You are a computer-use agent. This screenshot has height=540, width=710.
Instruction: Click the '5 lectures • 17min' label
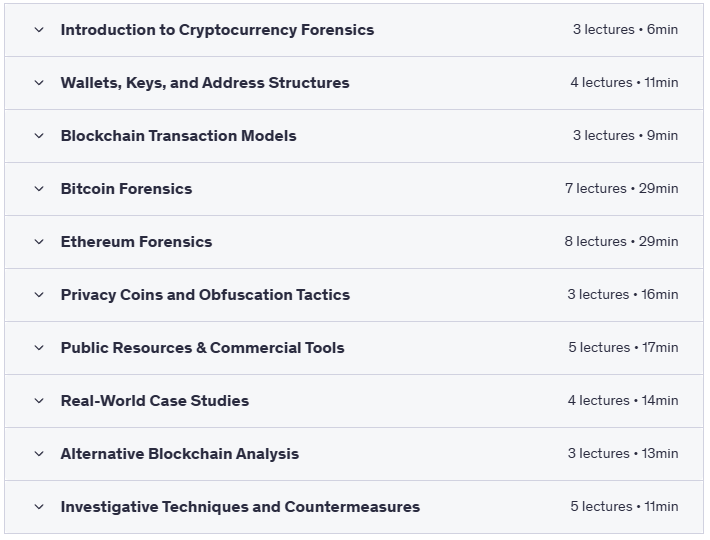tap(623, 348)
